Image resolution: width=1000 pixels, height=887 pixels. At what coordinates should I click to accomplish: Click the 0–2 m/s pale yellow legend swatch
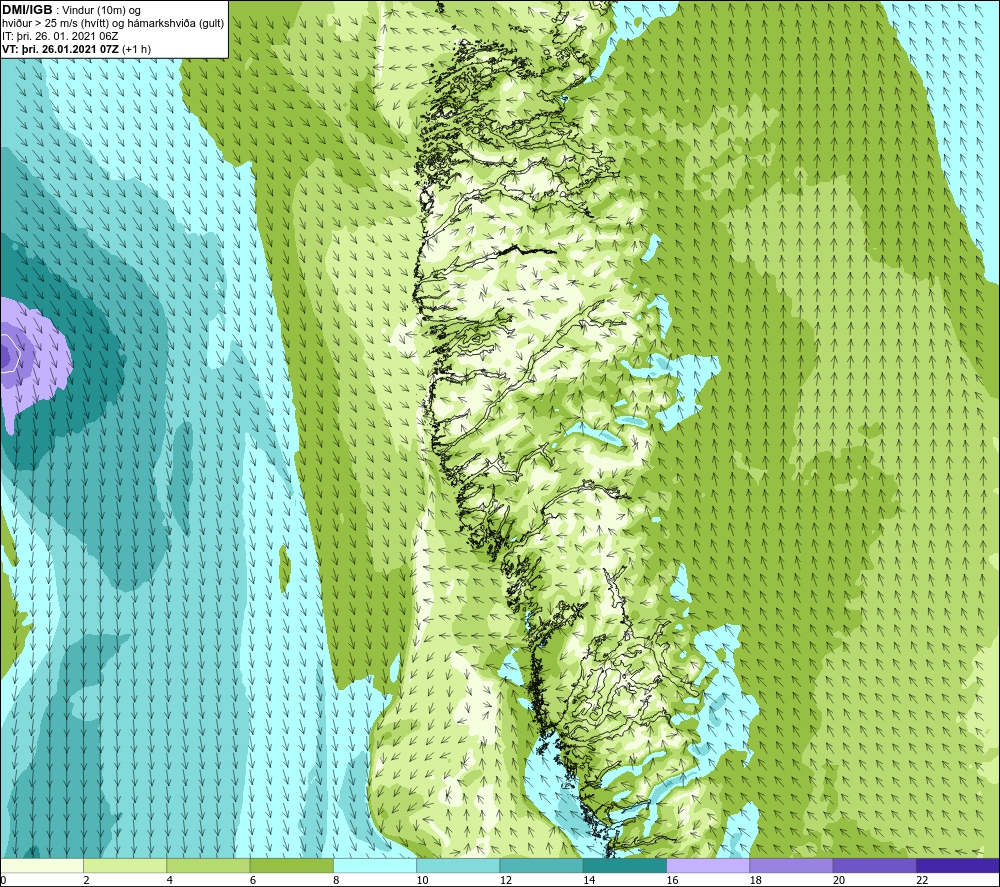(x=42, y=865)
